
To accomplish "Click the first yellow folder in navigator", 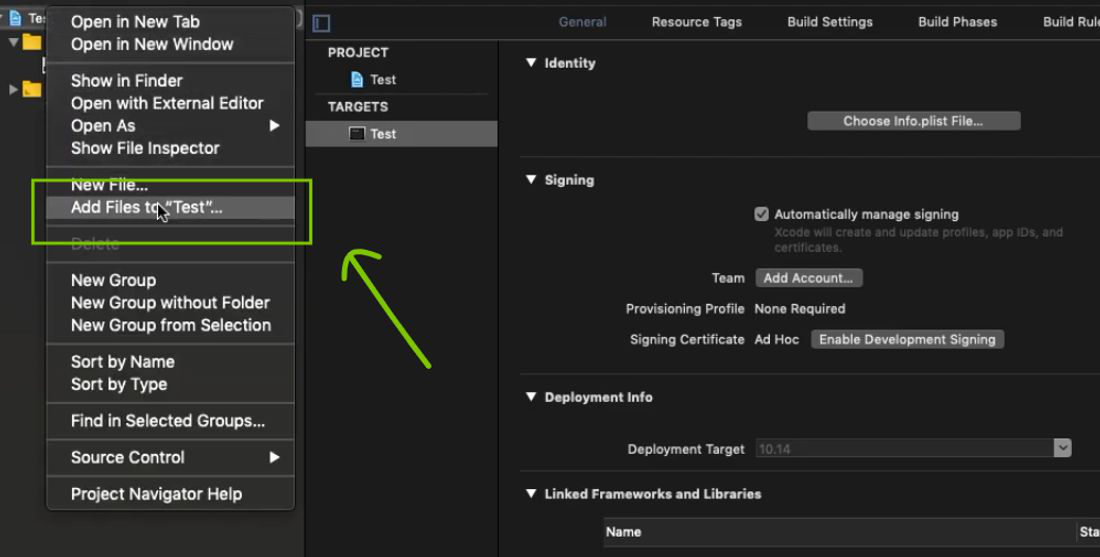I will point(32,42).
